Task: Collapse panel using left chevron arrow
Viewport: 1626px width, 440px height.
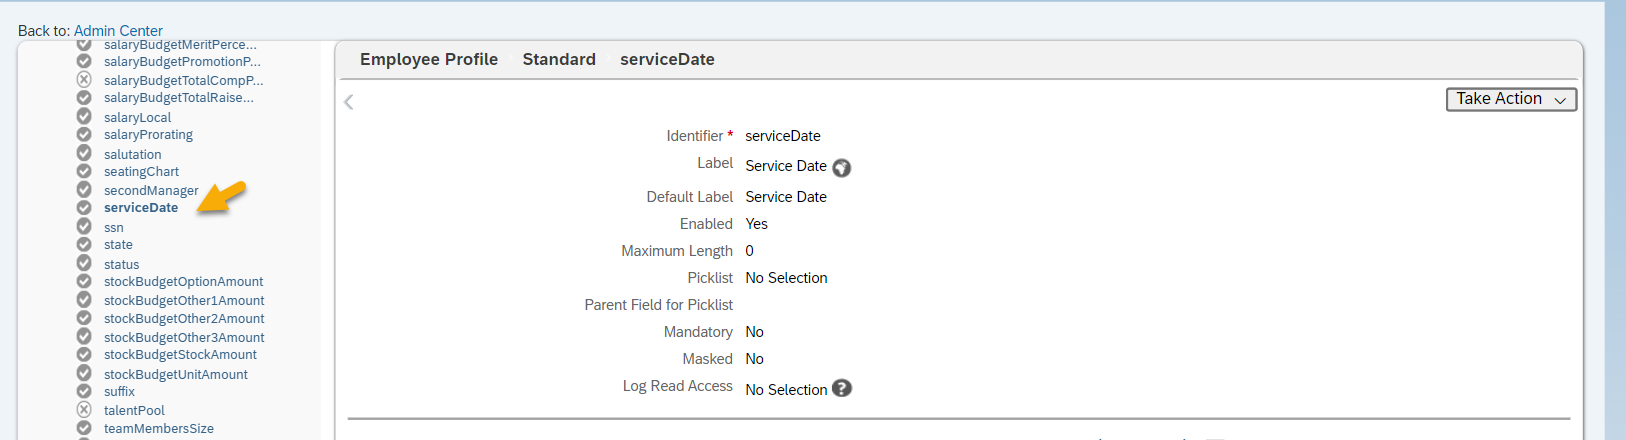Action: [x=349, y=102]
